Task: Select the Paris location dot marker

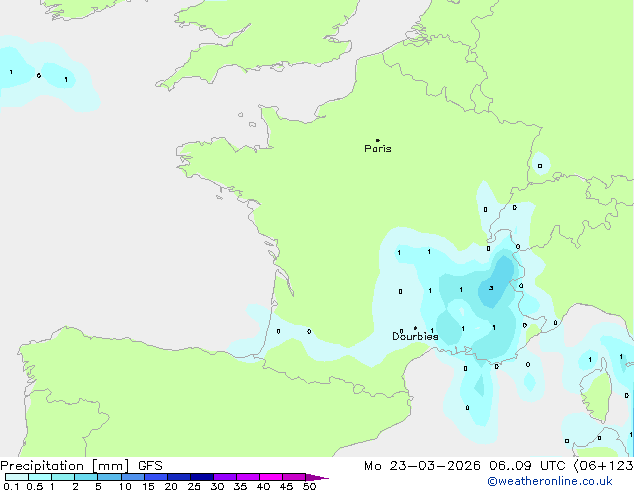Action: [x=378, y=140]
